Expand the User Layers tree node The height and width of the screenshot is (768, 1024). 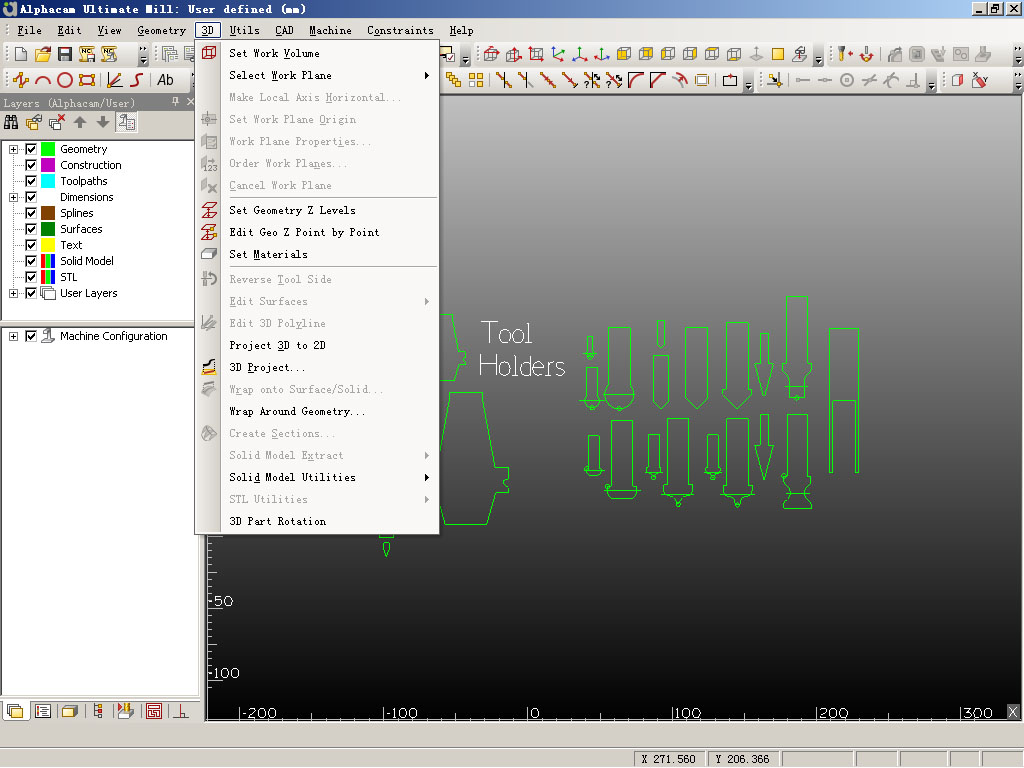(x=13, y=293)
